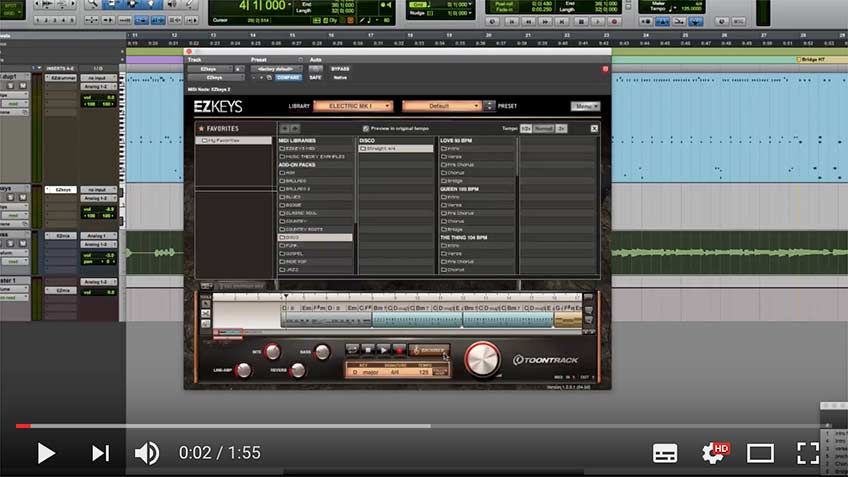This screenshot has width=848, height=477.
Task: Click the Pro Tools transport stop button
Action: point(581,22)
